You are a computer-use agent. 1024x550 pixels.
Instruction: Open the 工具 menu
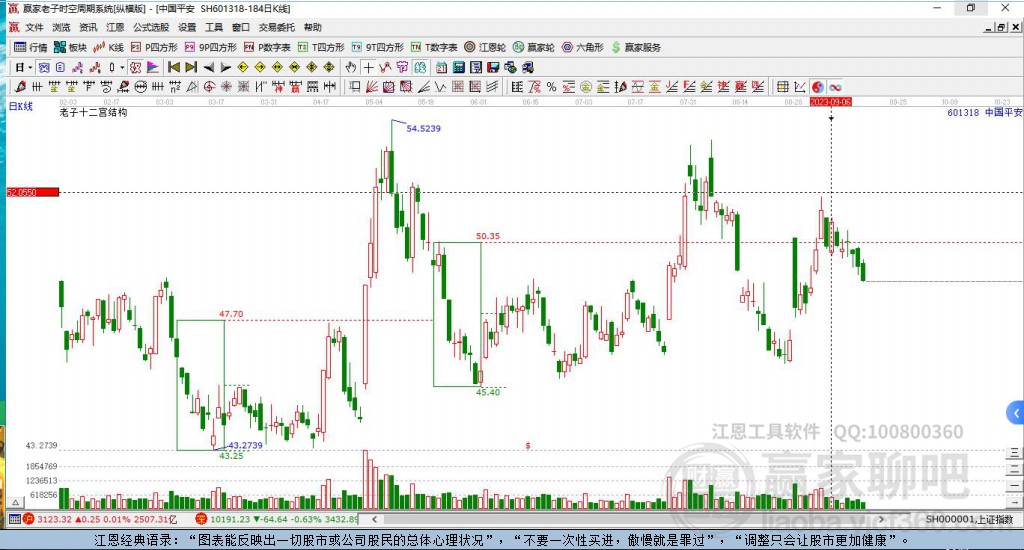click(x=214, y=27)
